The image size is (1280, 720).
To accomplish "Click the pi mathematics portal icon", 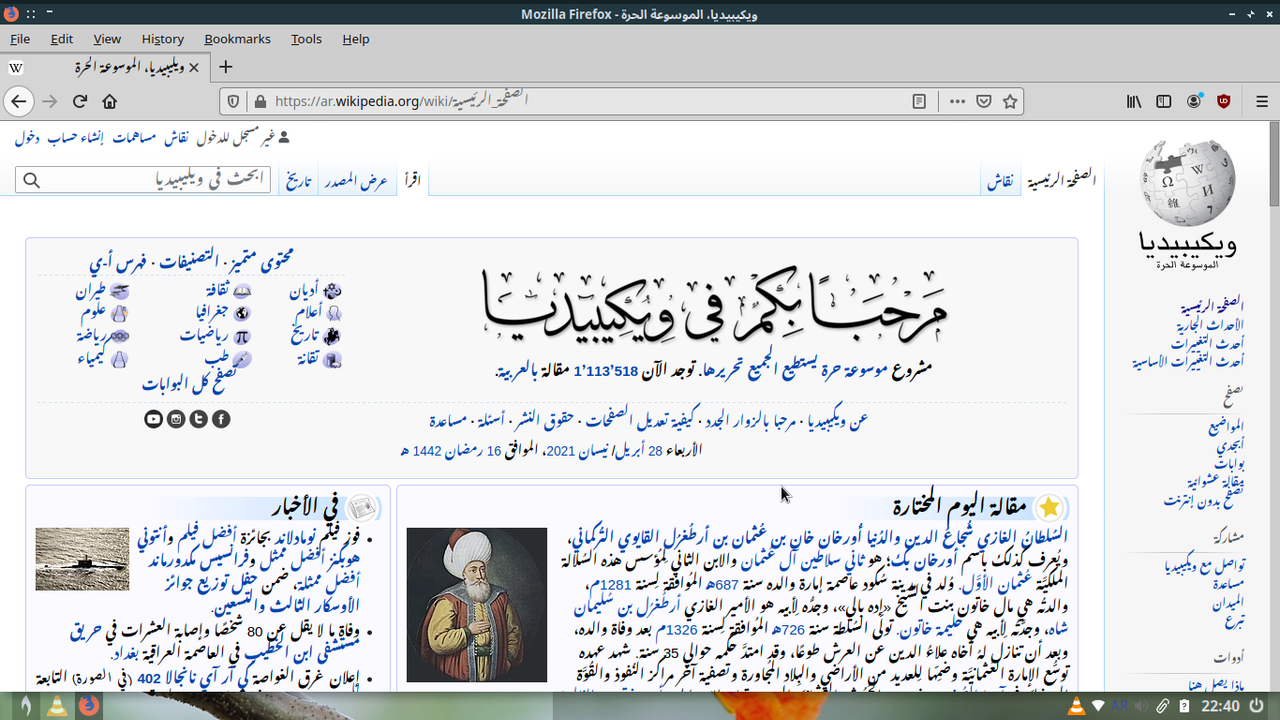I will [x=242, y=336].
